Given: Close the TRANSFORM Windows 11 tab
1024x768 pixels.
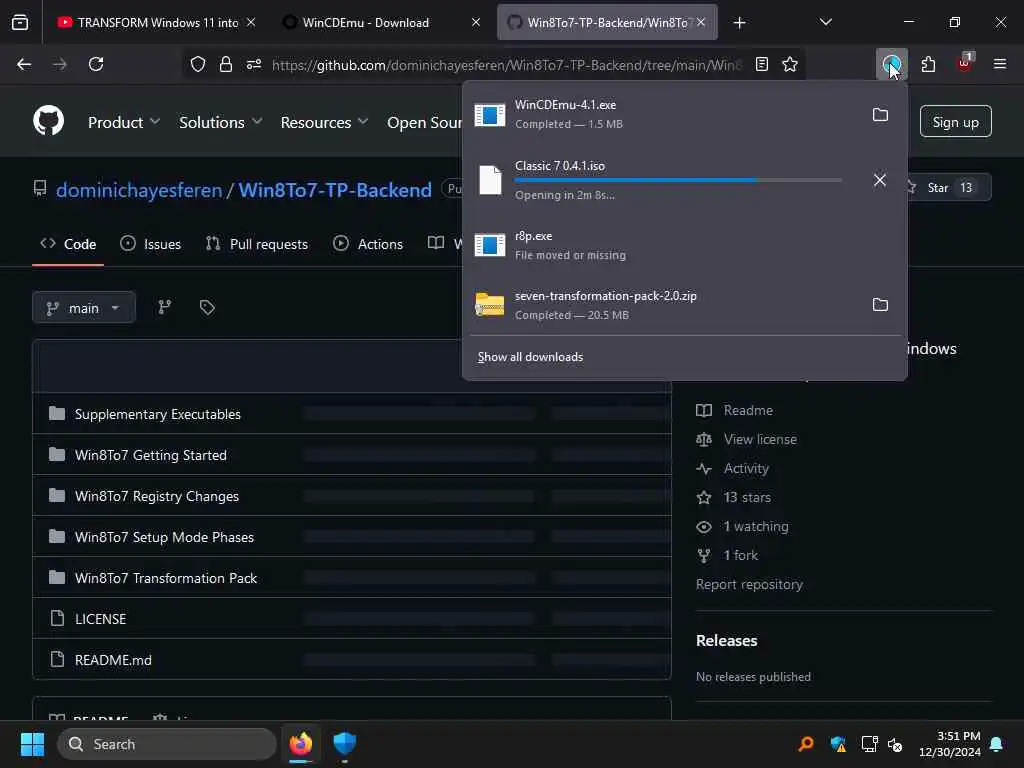Looking at the screenshot, I should tap(251, 22).
